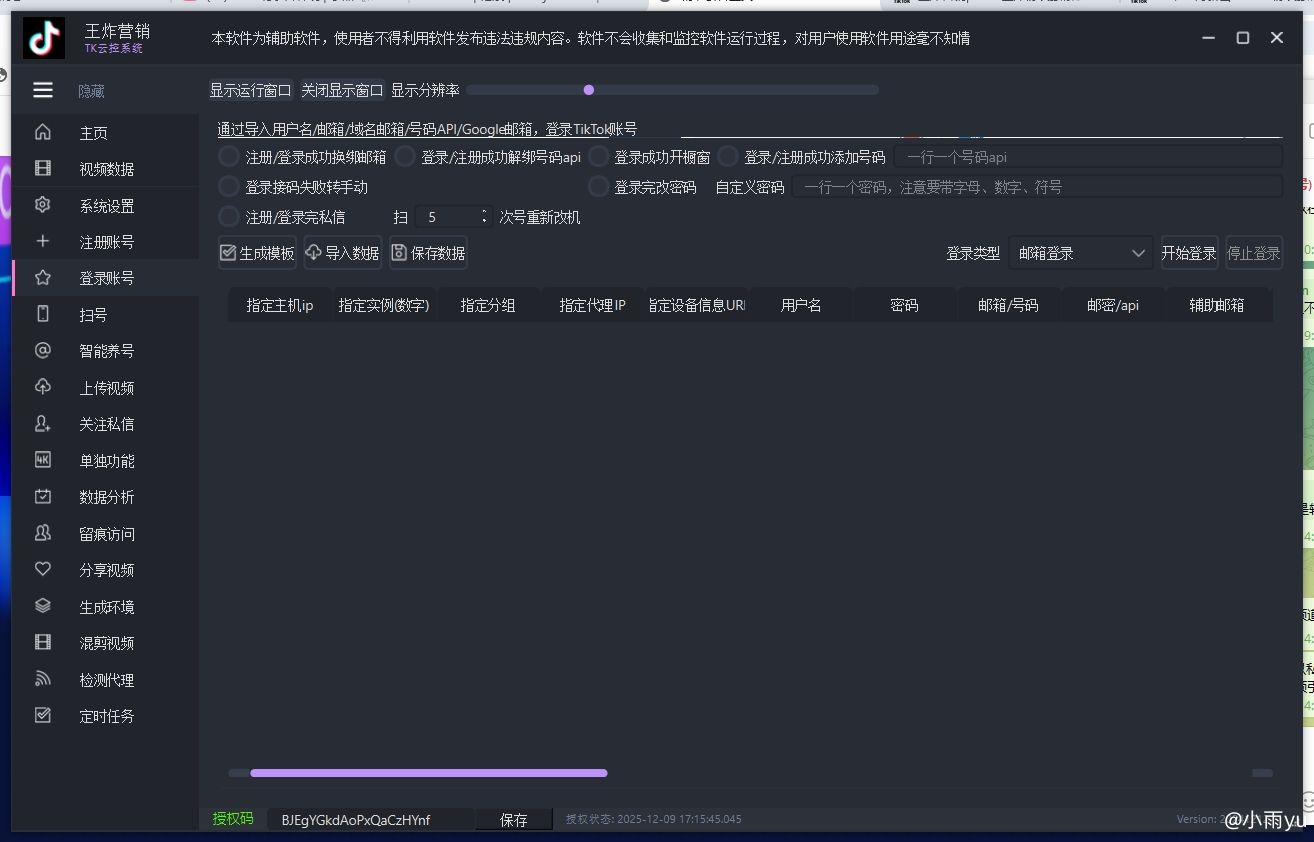
Task: Click the hamburger menu icon in sidebar
Action: [43, 90]
